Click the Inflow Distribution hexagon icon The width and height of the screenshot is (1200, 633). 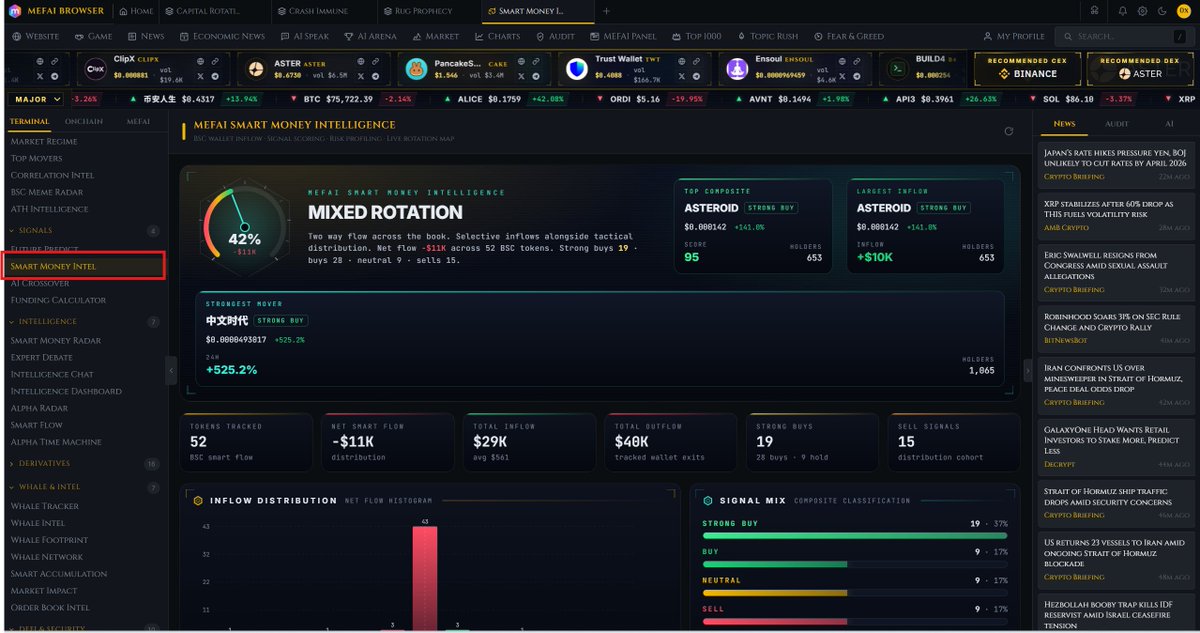pos(198,501)
